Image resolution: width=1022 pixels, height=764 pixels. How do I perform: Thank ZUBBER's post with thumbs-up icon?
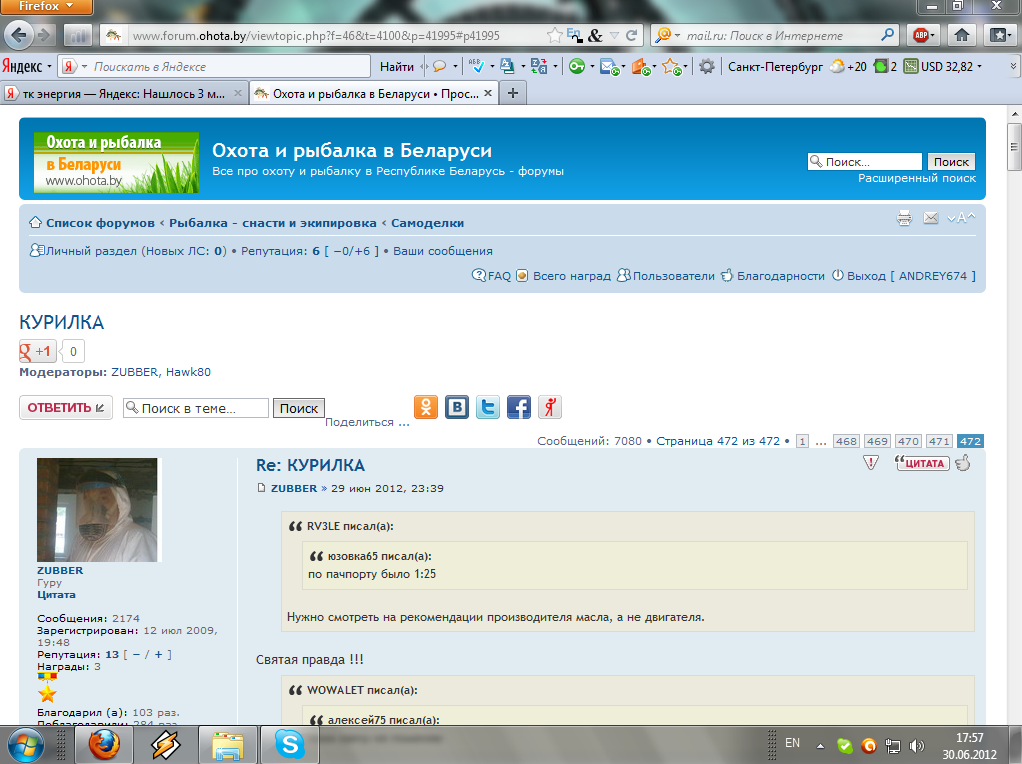pyautogui.click(x=963, y=462)
